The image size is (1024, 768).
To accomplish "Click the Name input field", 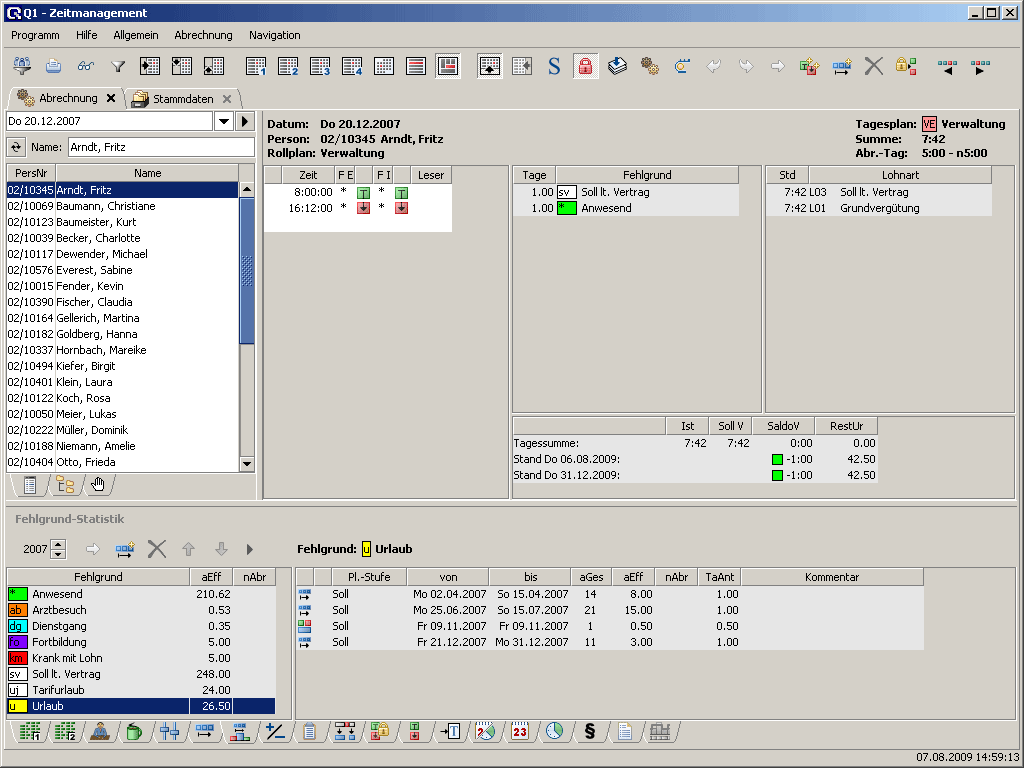I will [x=159, y=147].
